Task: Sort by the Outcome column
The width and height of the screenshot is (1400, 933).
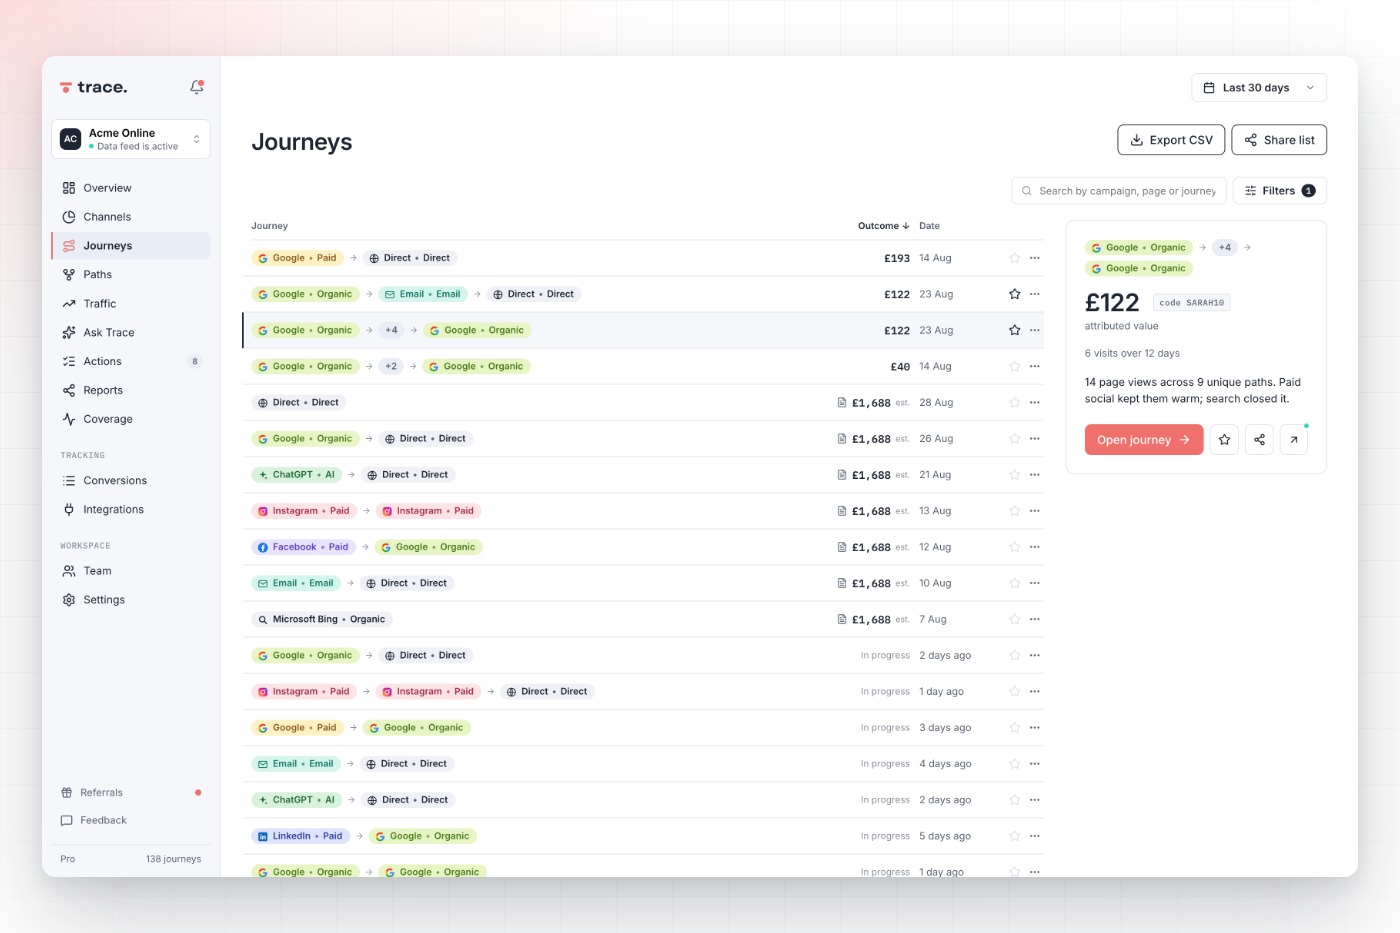Action: pos(883,226)
